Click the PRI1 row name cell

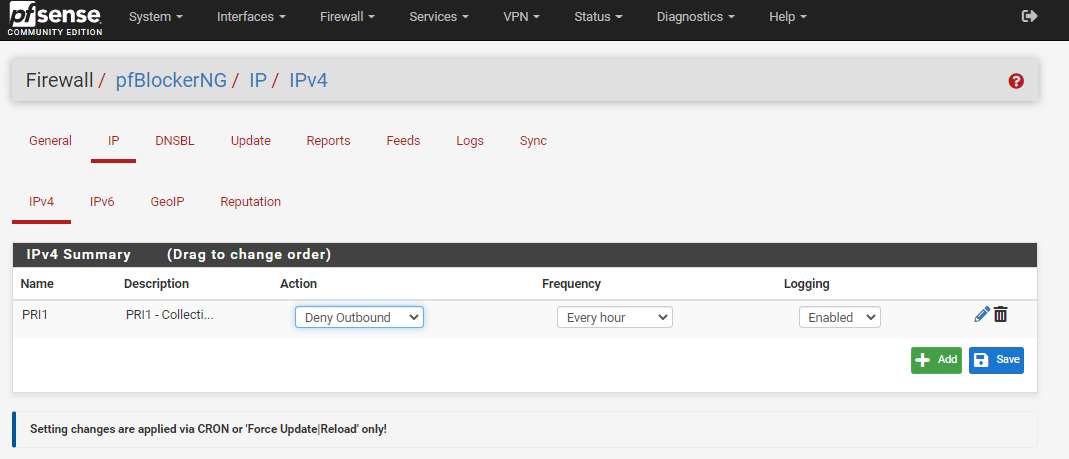coord(35,315)
